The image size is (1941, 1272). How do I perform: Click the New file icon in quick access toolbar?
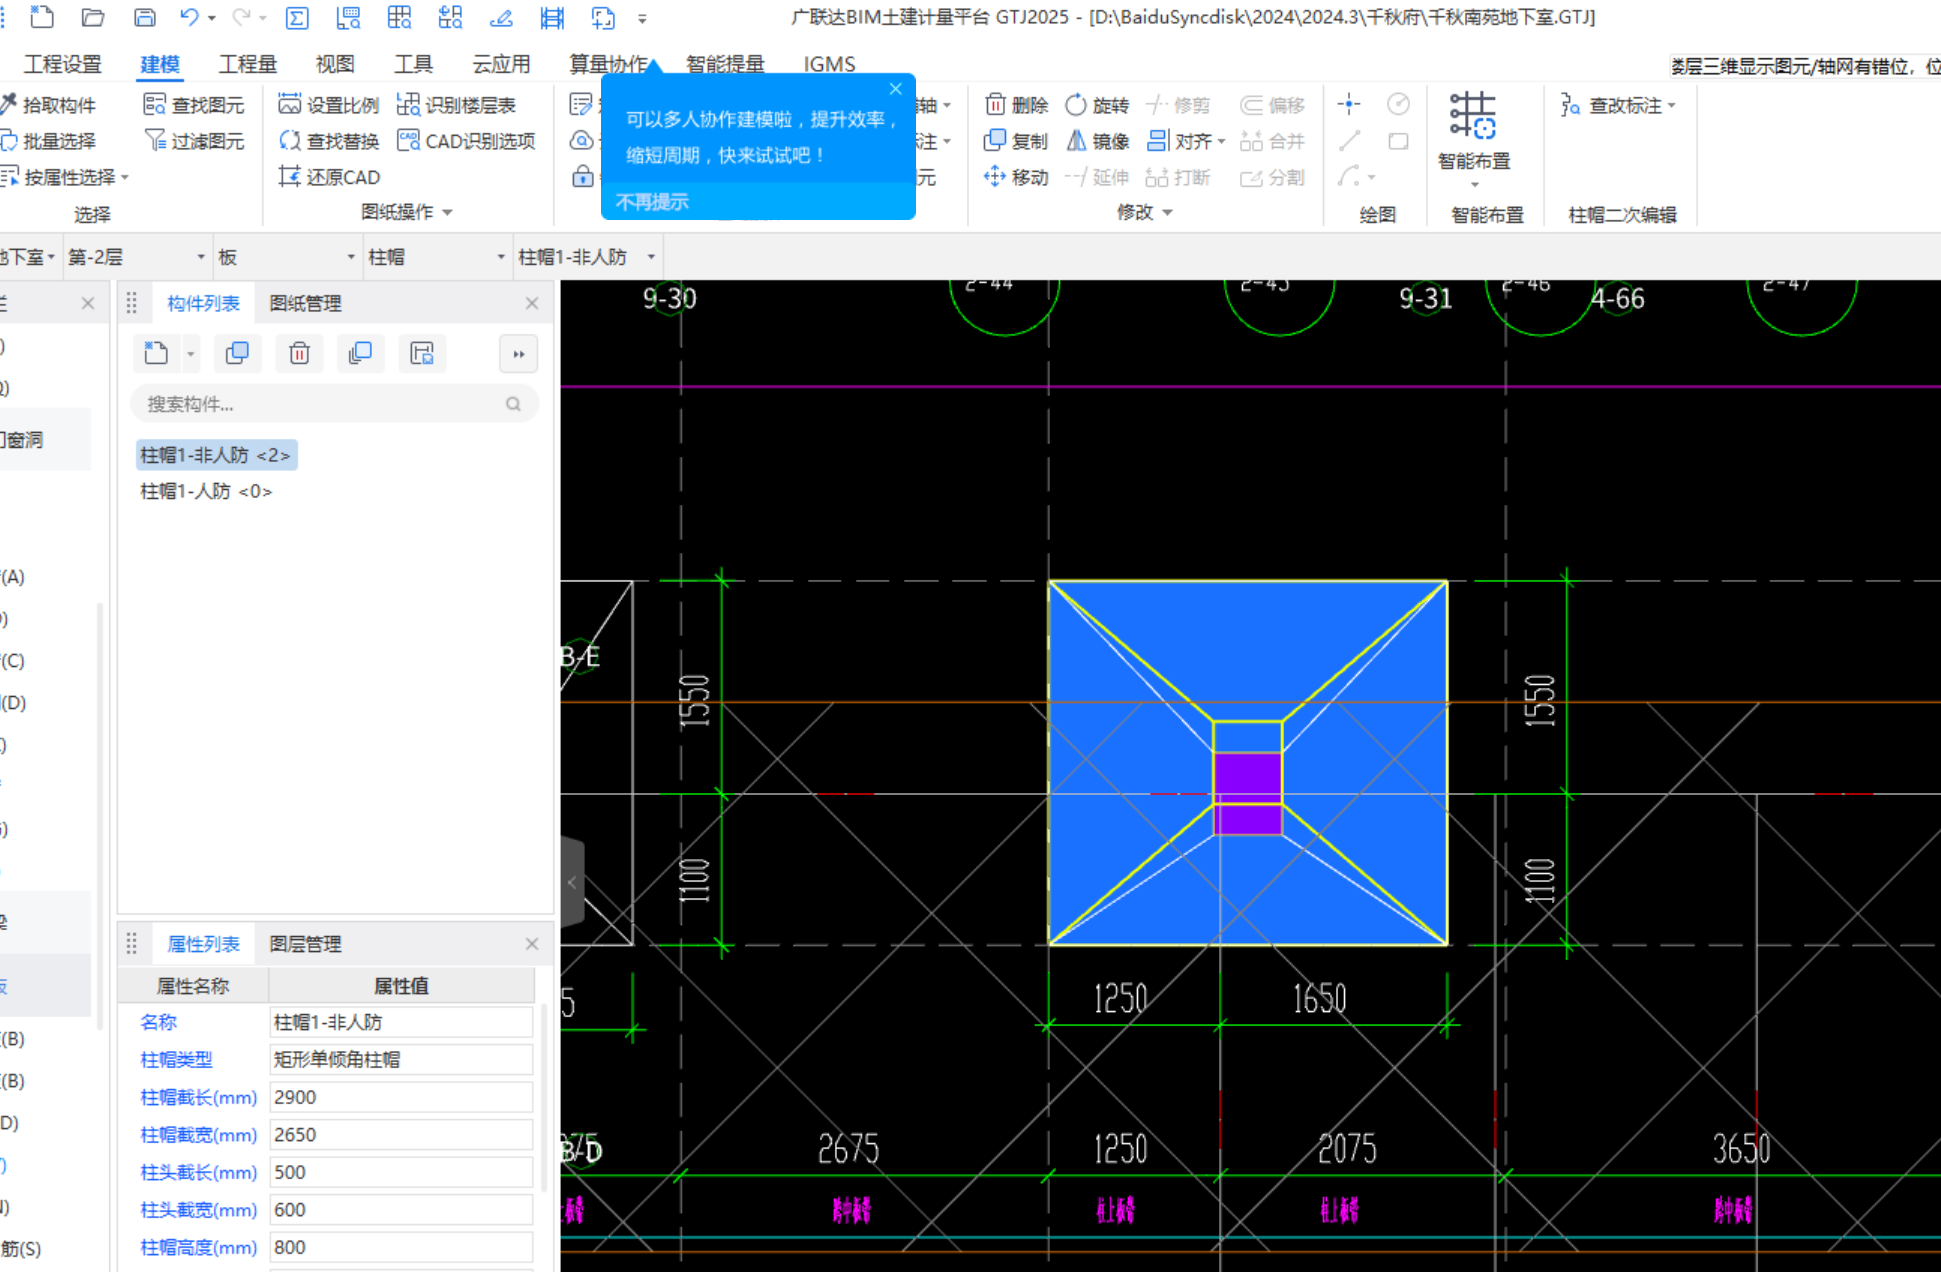[42, 17]
